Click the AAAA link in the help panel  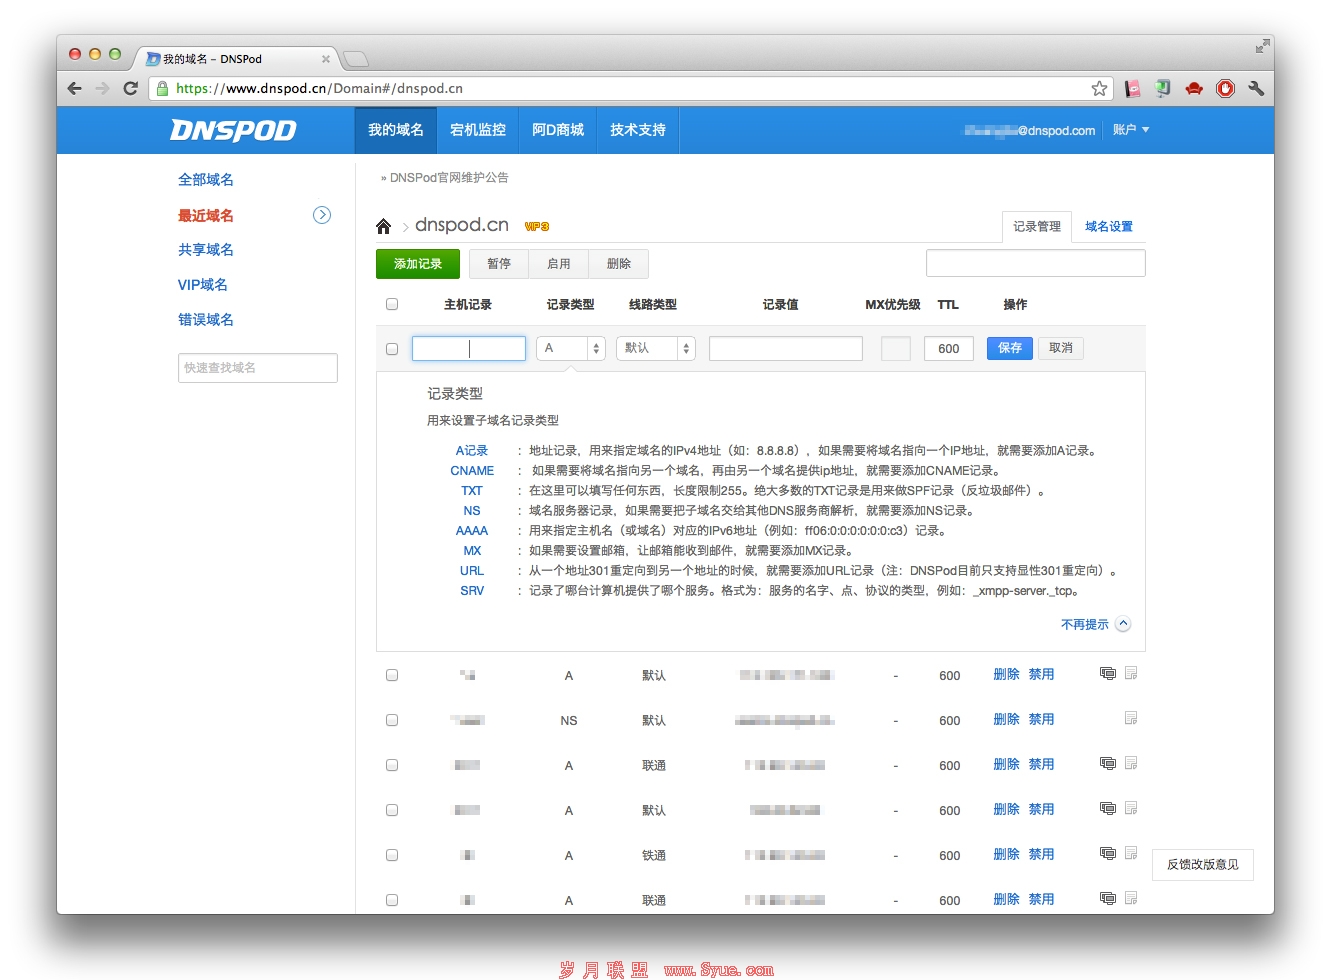pos(472,531)
